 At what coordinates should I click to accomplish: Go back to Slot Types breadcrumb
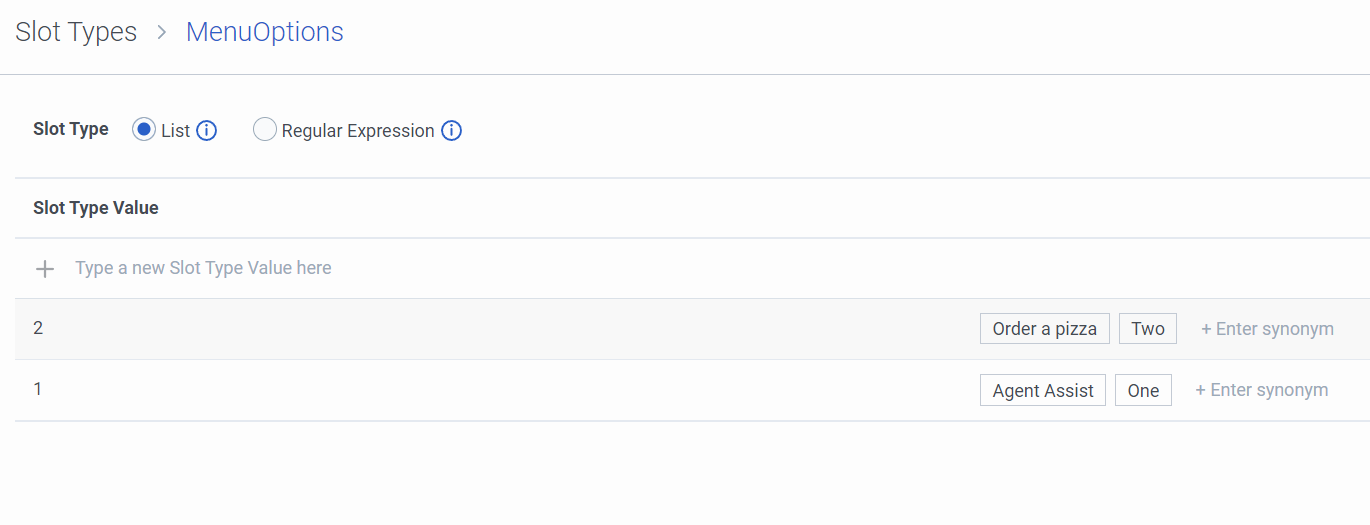click(x=76, y=32)
